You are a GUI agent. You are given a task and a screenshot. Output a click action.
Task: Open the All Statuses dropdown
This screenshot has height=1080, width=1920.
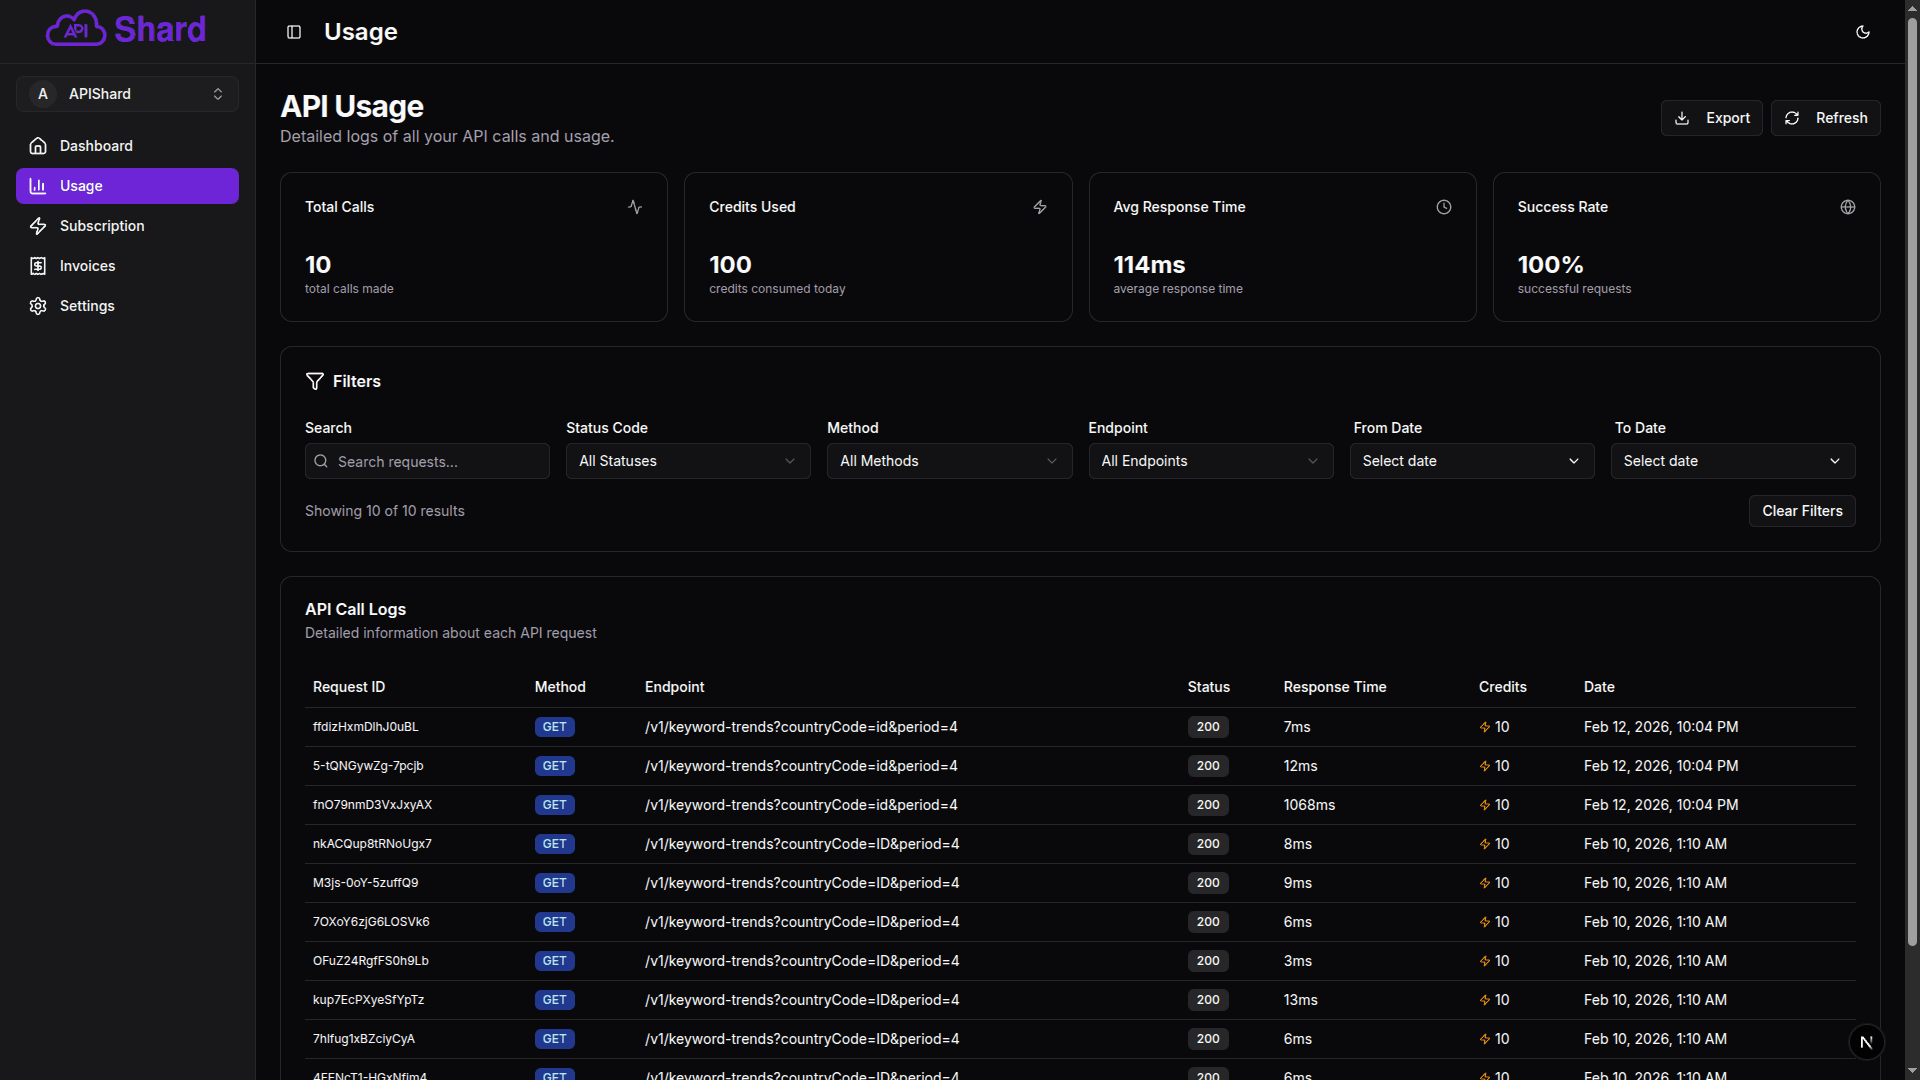click(x=688, y=461)
